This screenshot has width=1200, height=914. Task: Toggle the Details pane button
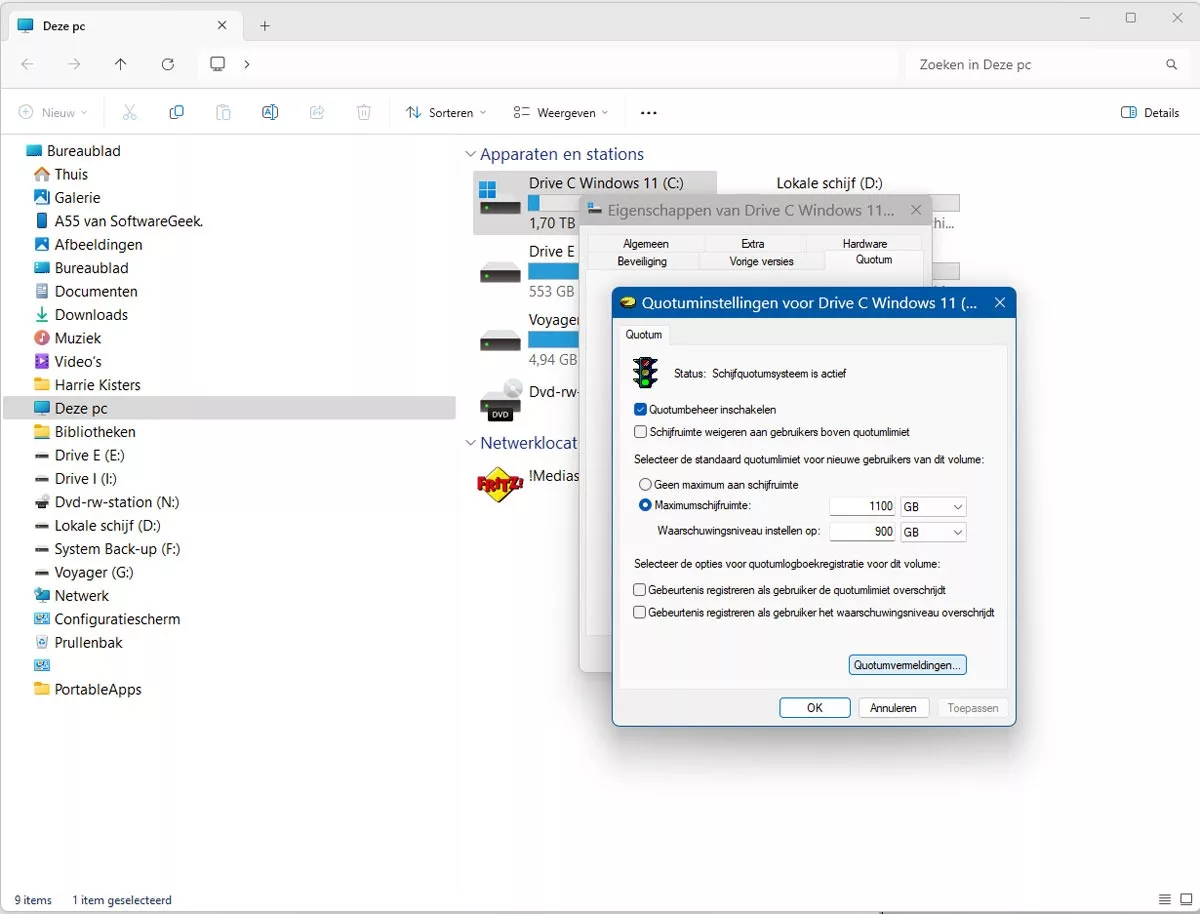[1150, 113]
